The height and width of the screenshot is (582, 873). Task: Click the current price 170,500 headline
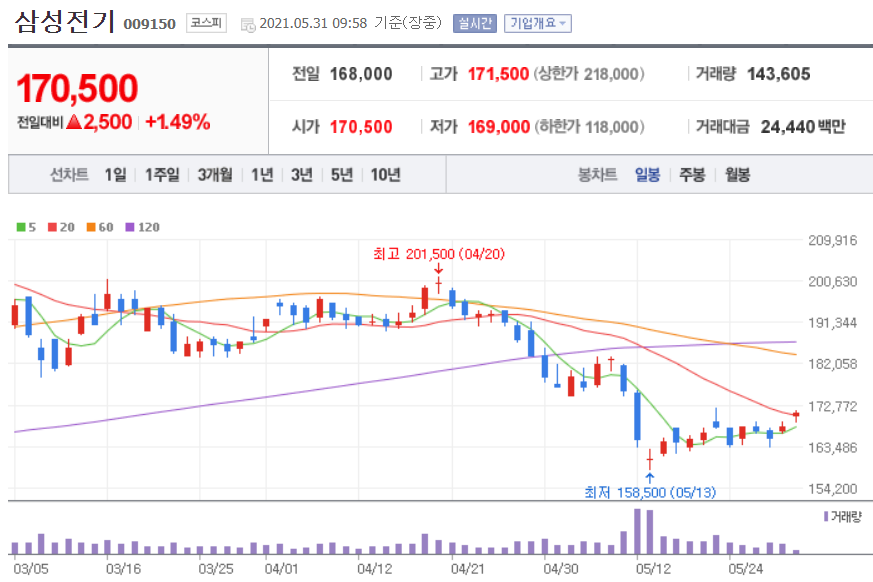[x=77, y=89]
